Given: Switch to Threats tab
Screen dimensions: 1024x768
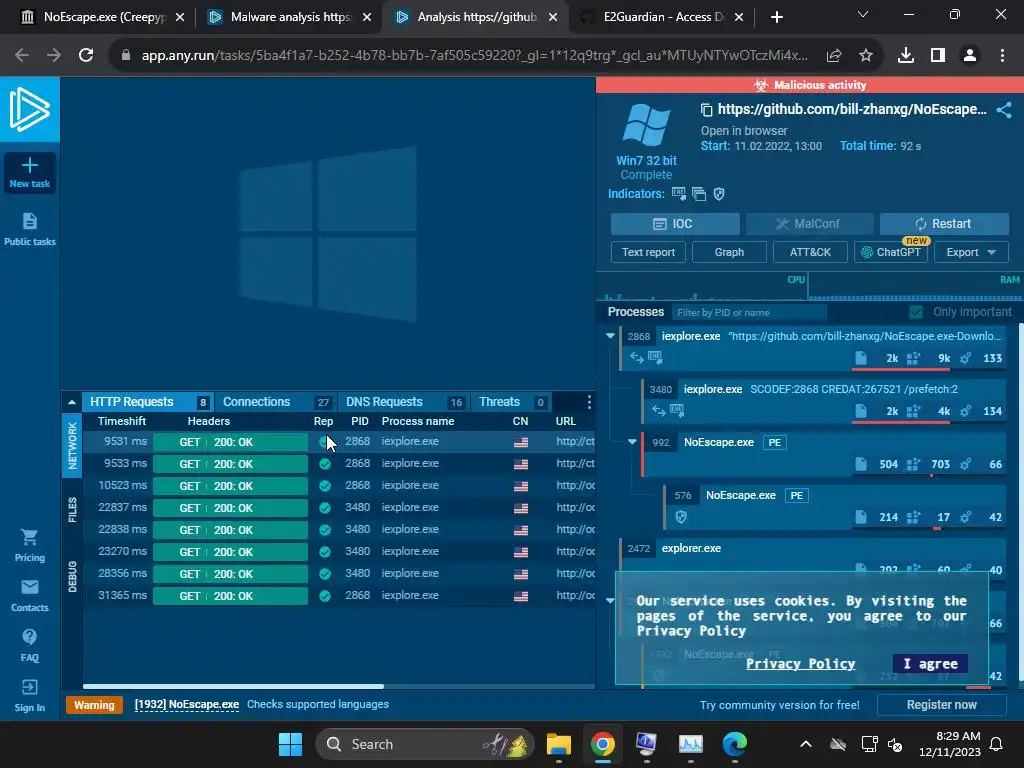Looking at the screenshot, I should [511, 402].
